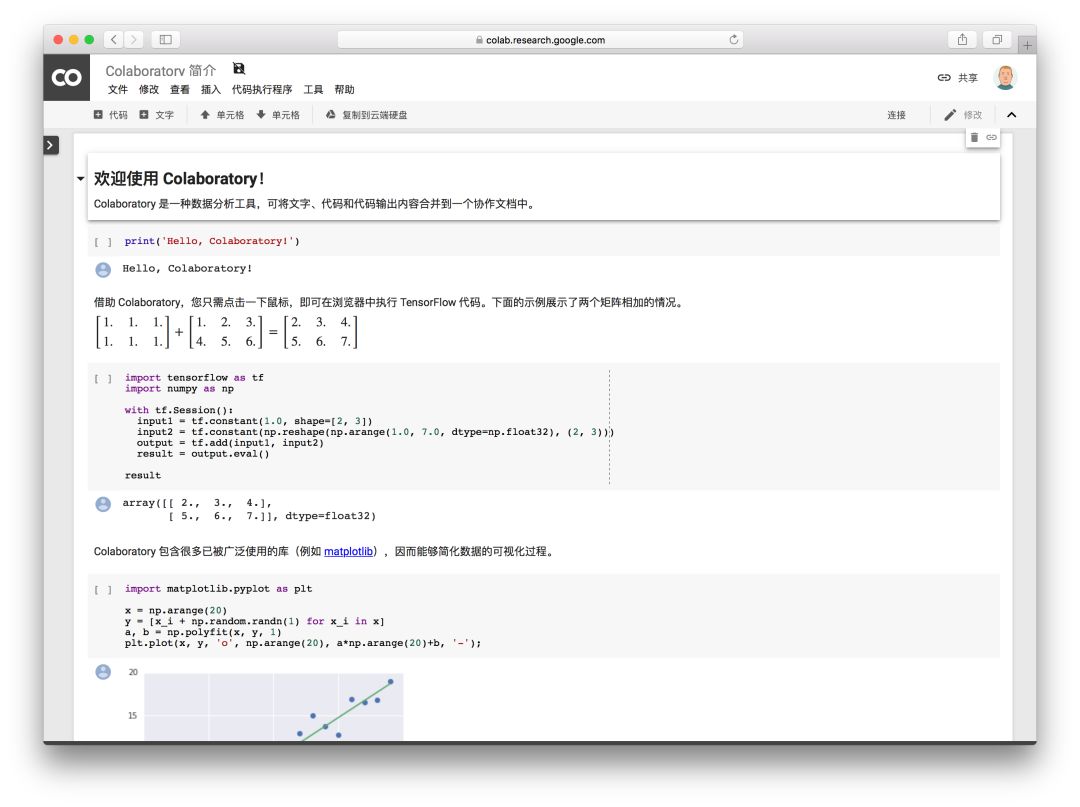This screenshot has height=807, width=1080.
Task: Run the print Hello Colaboratory cell
Action: 103,242
